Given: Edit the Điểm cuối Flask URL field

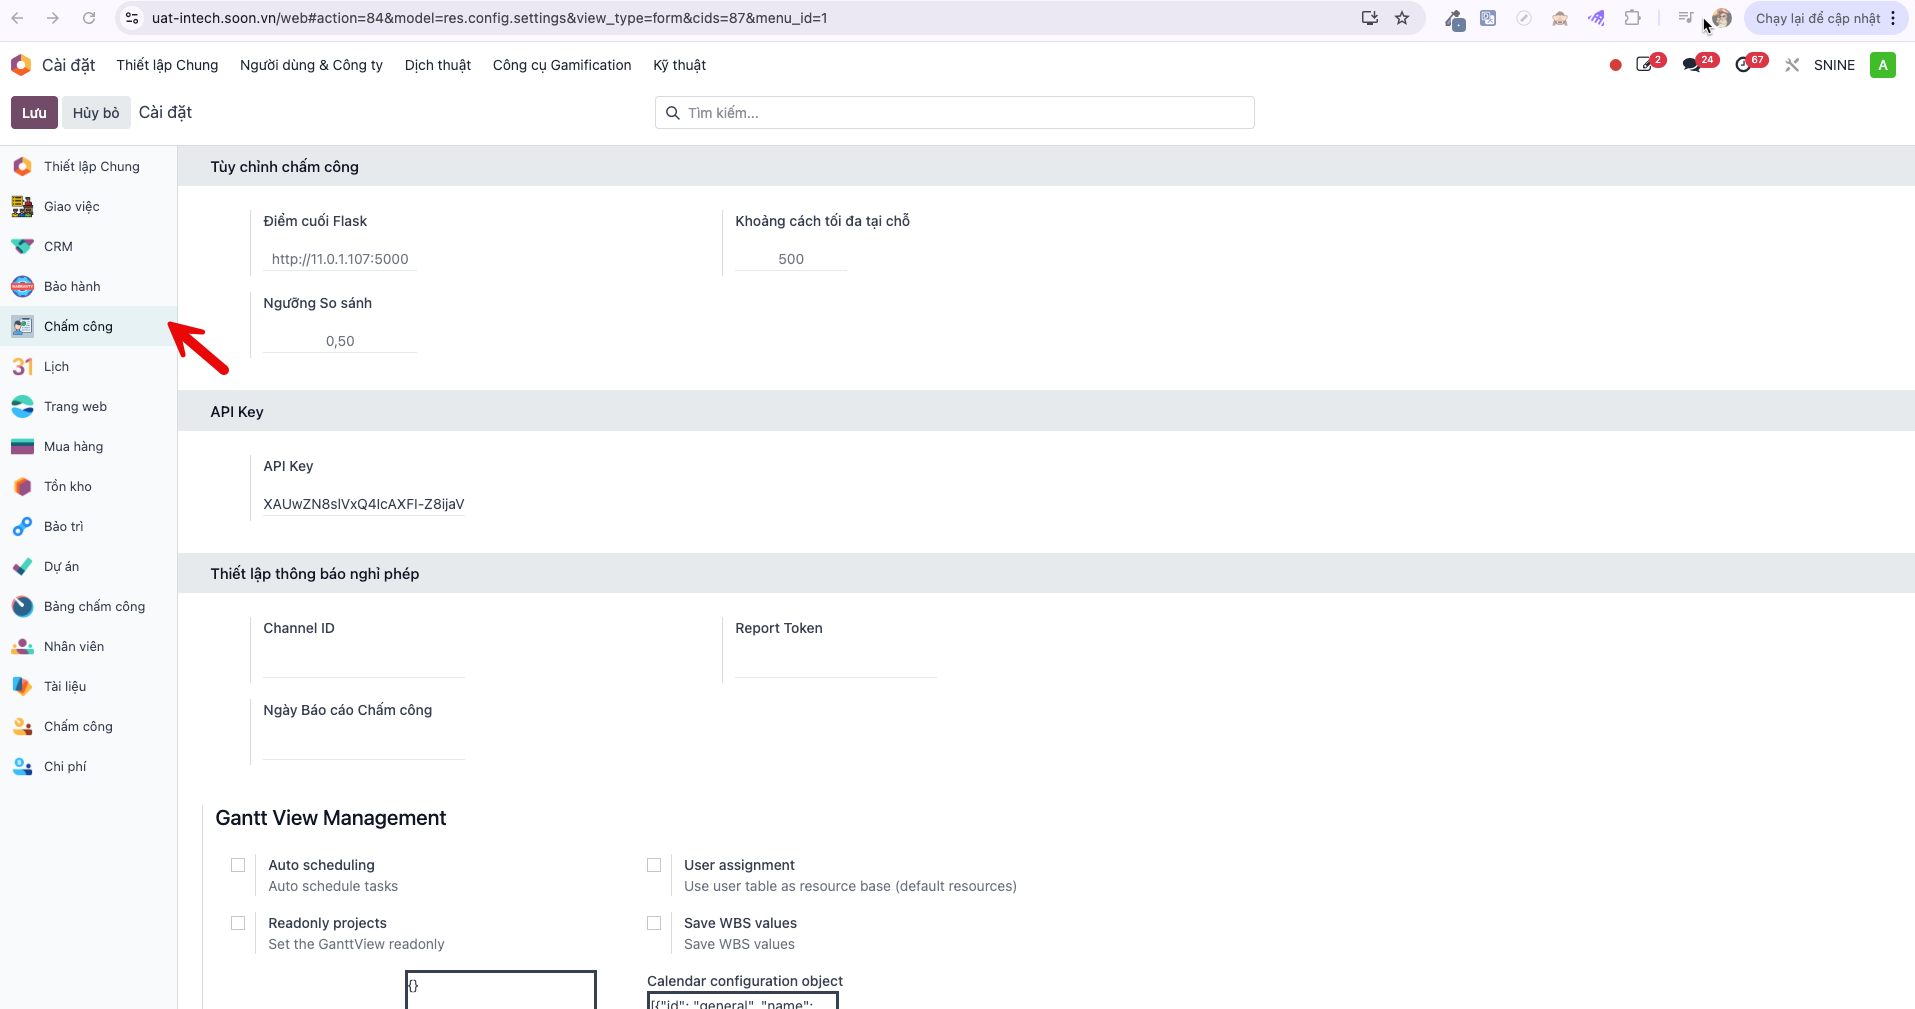Looking at the screenshot, I should tap(340, 259).
